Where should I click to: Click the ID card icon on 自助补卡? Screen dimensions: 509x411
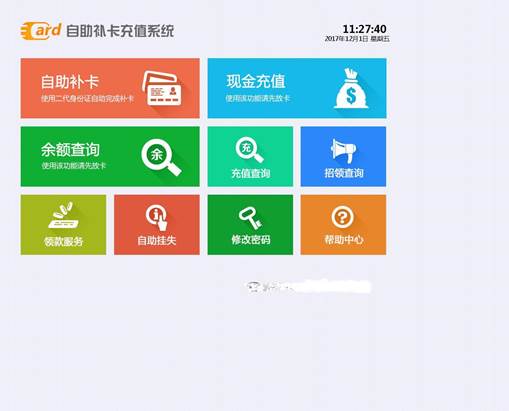click(162, 88)
